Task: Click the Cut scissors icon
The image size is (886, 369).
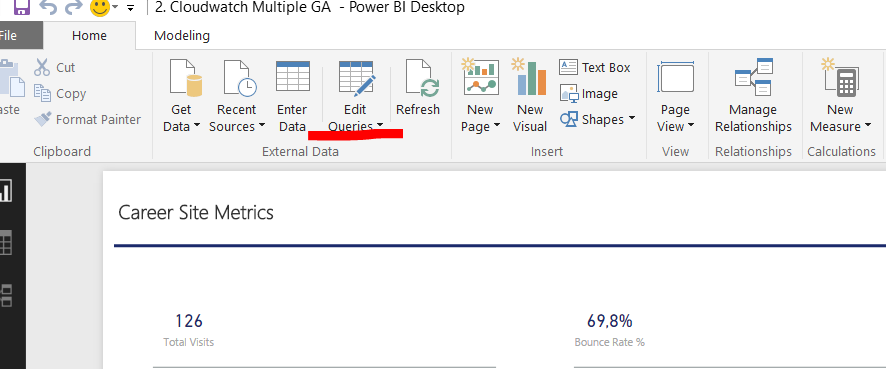Action: (42, 67)
